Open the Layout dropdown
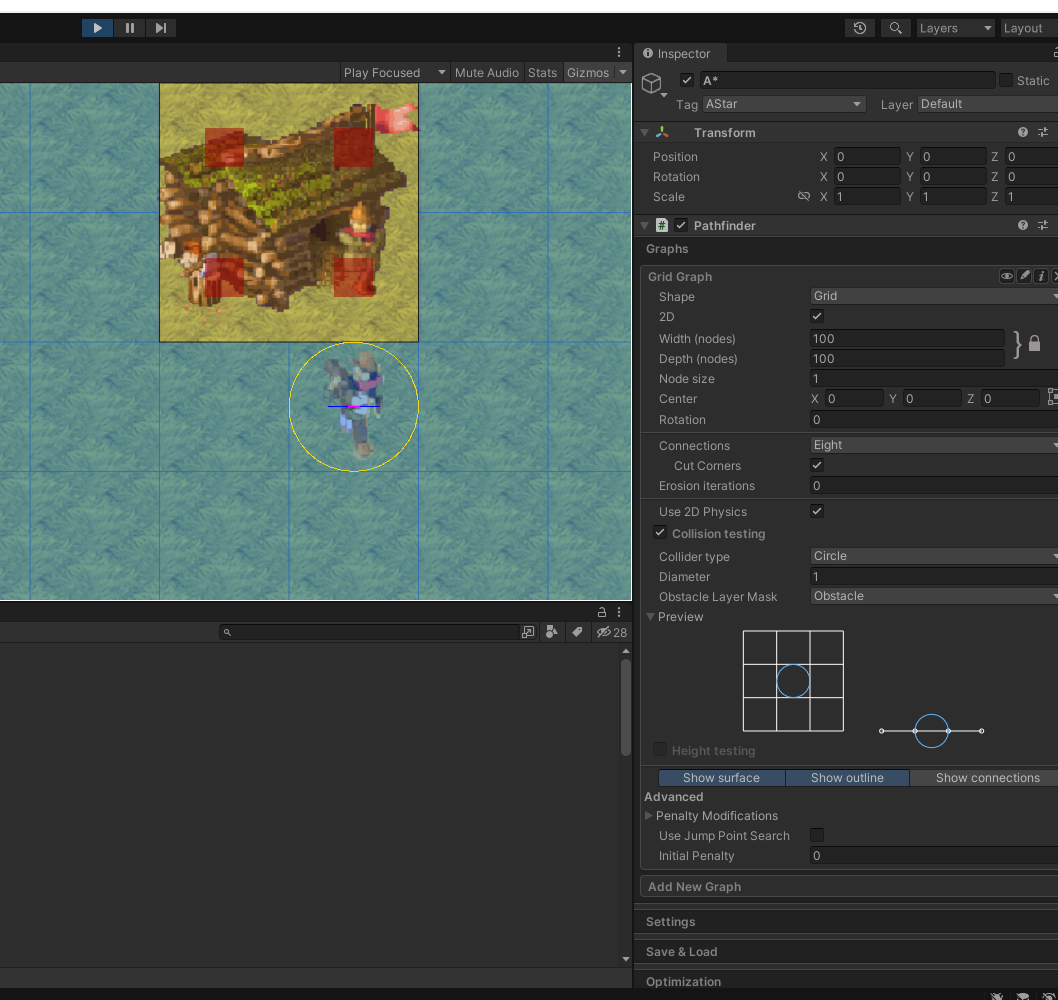This screenshot has height=1000, width=1058. point(1028,28)
